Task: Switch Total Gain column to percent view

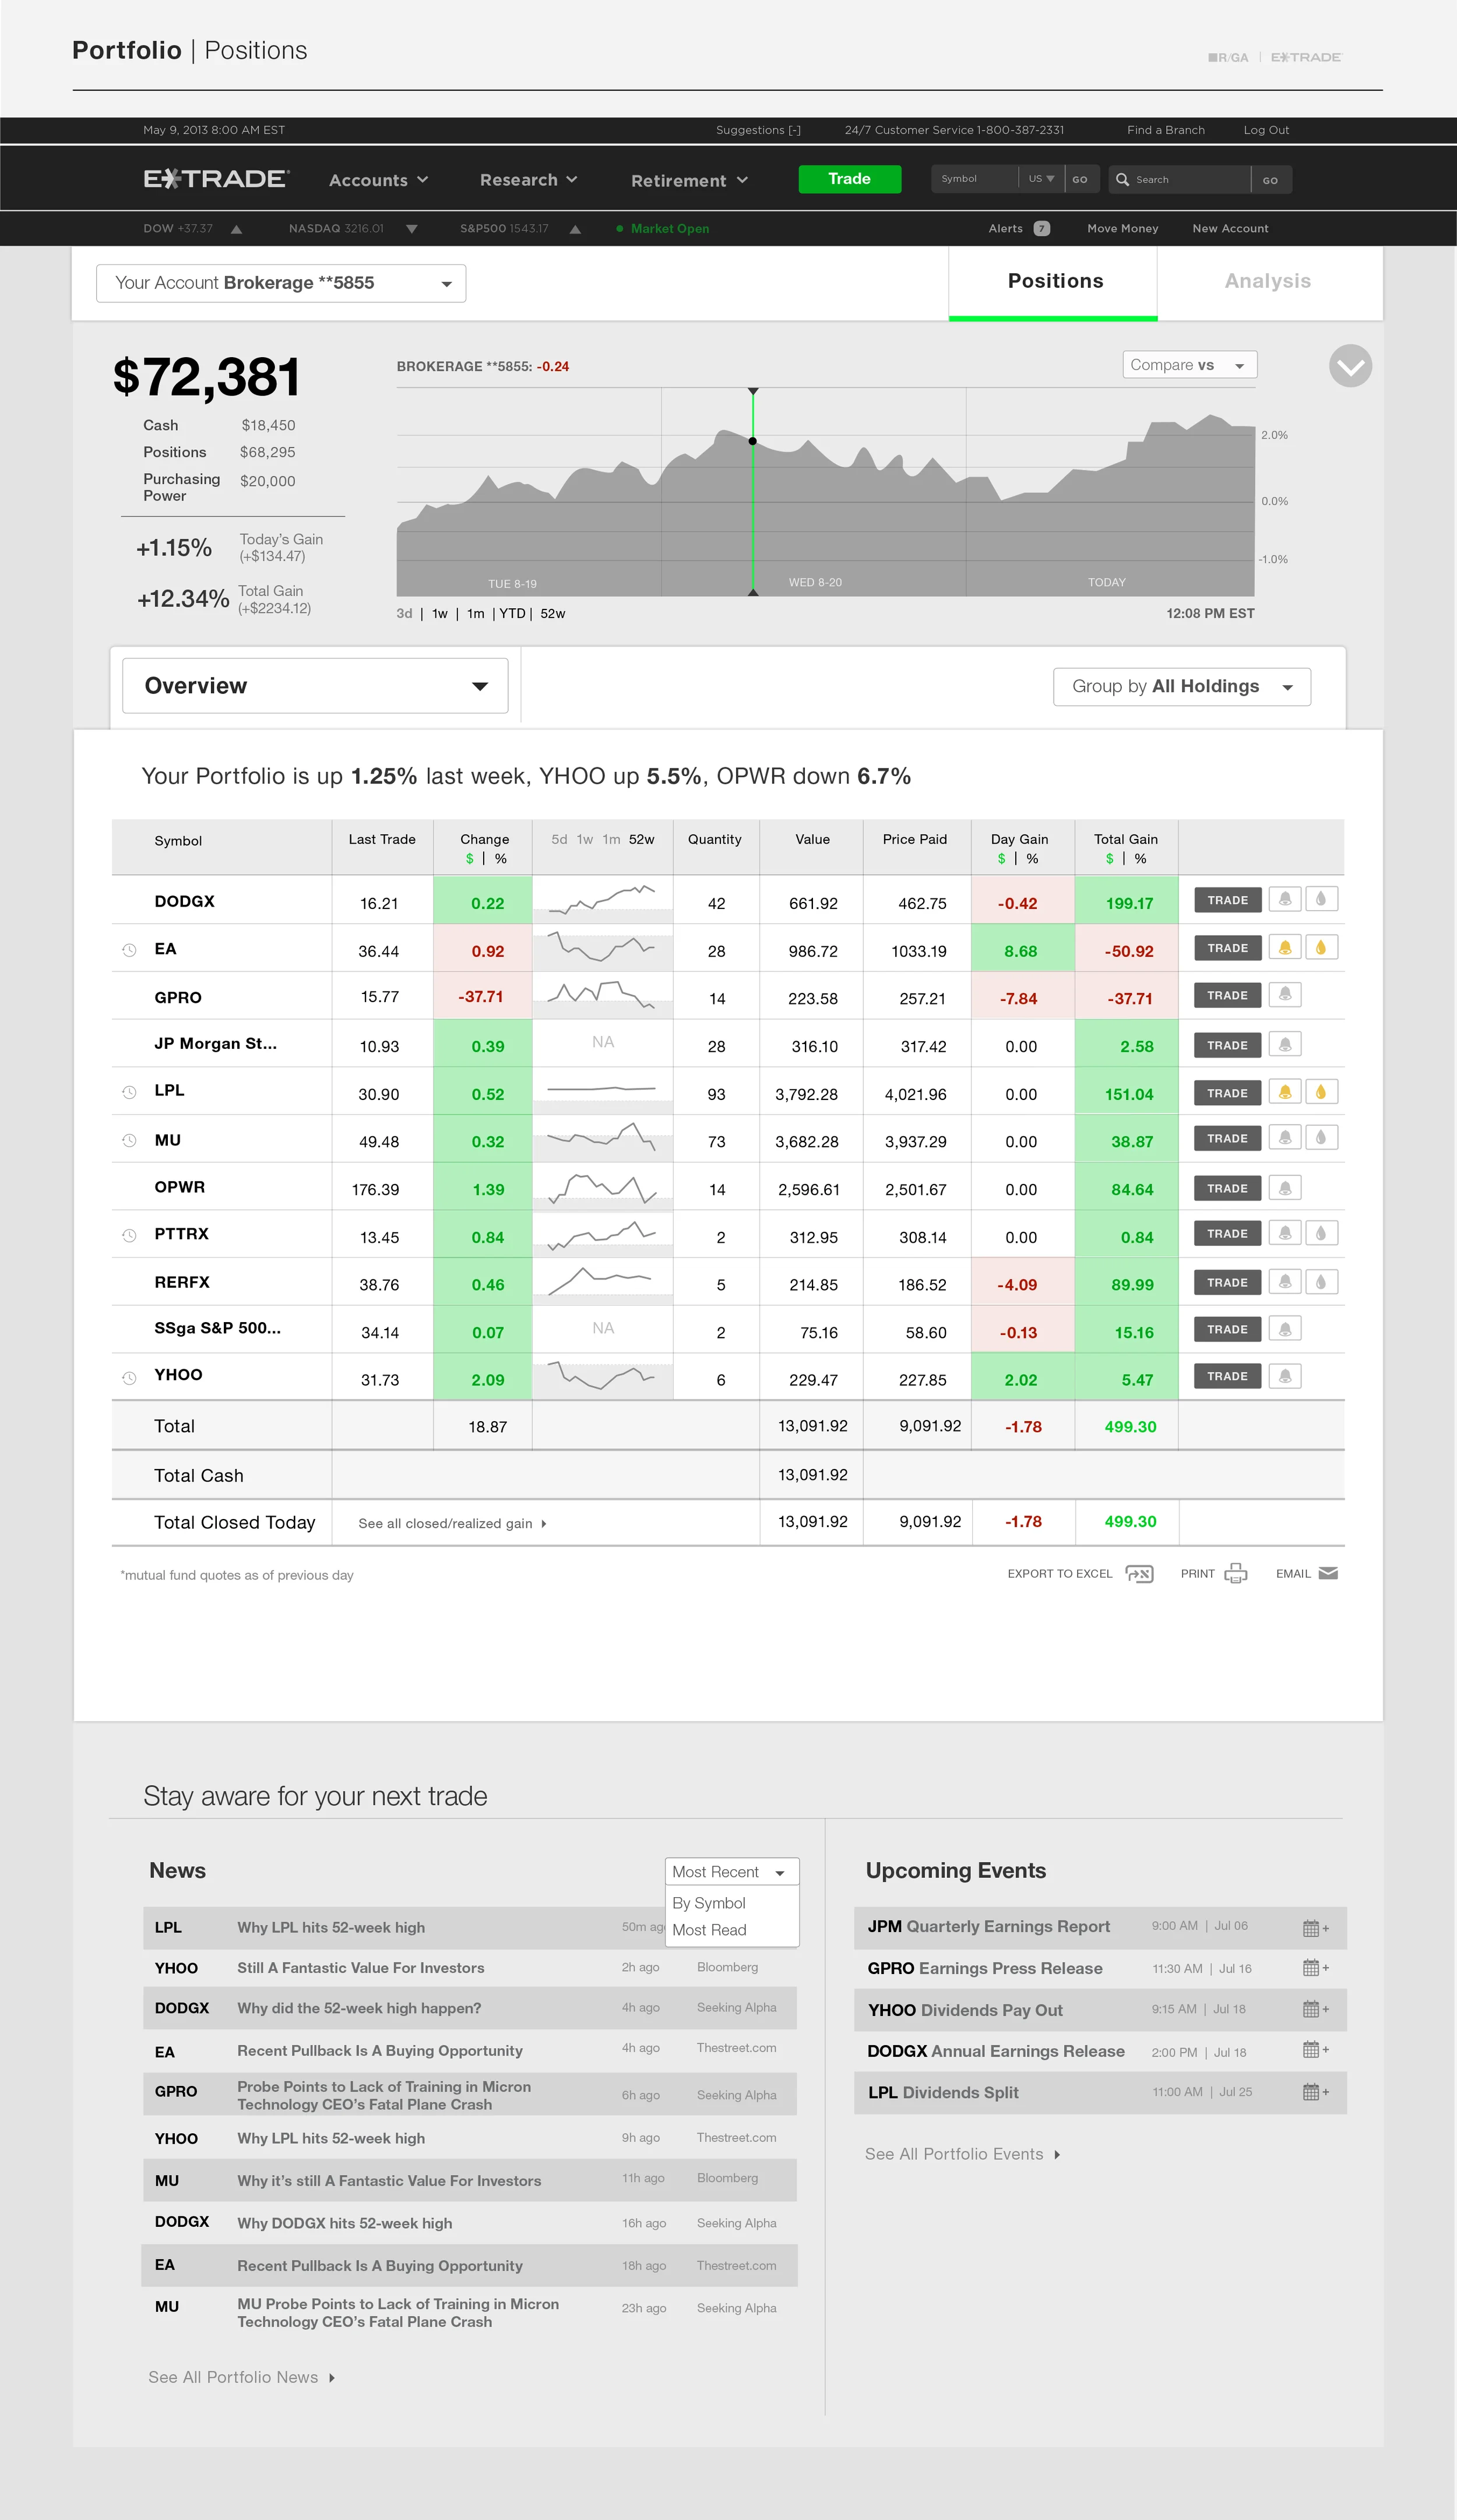Action: pos(1140,859)
